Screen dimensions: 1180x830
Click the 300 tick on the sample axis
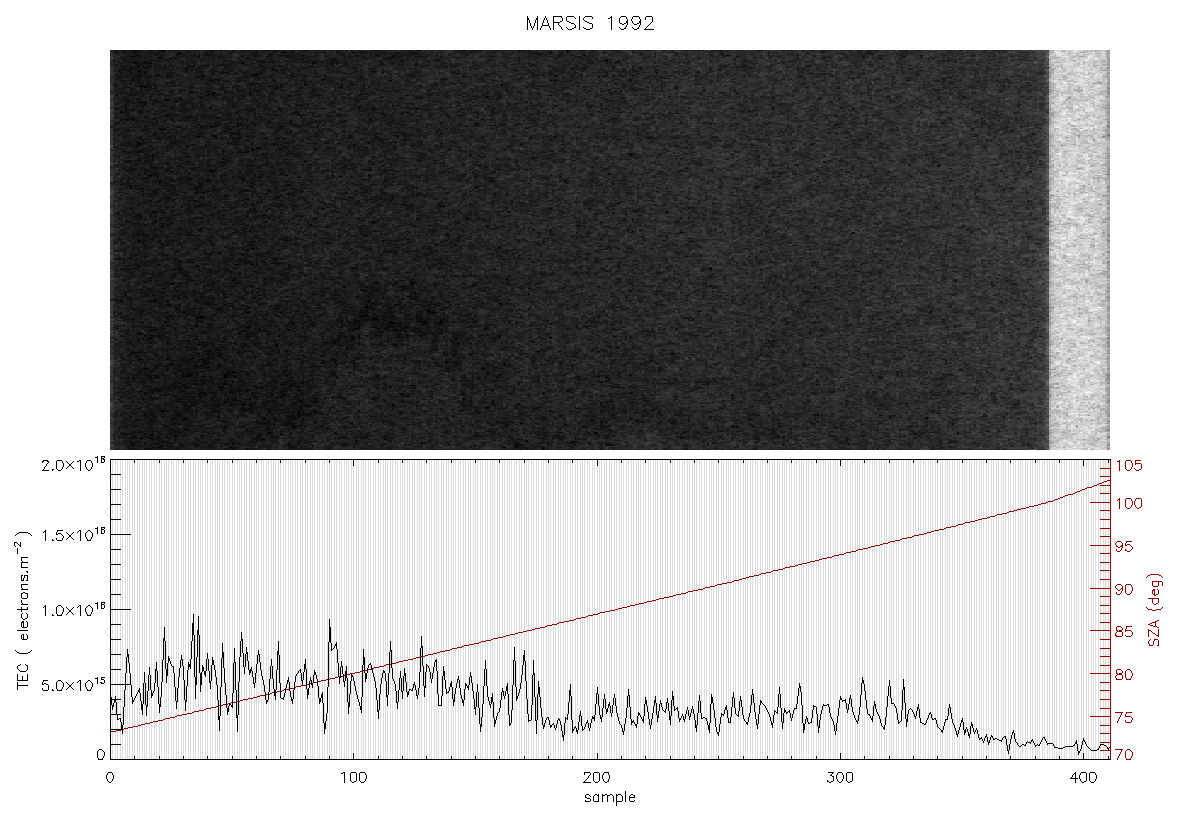tap(840, 778)
